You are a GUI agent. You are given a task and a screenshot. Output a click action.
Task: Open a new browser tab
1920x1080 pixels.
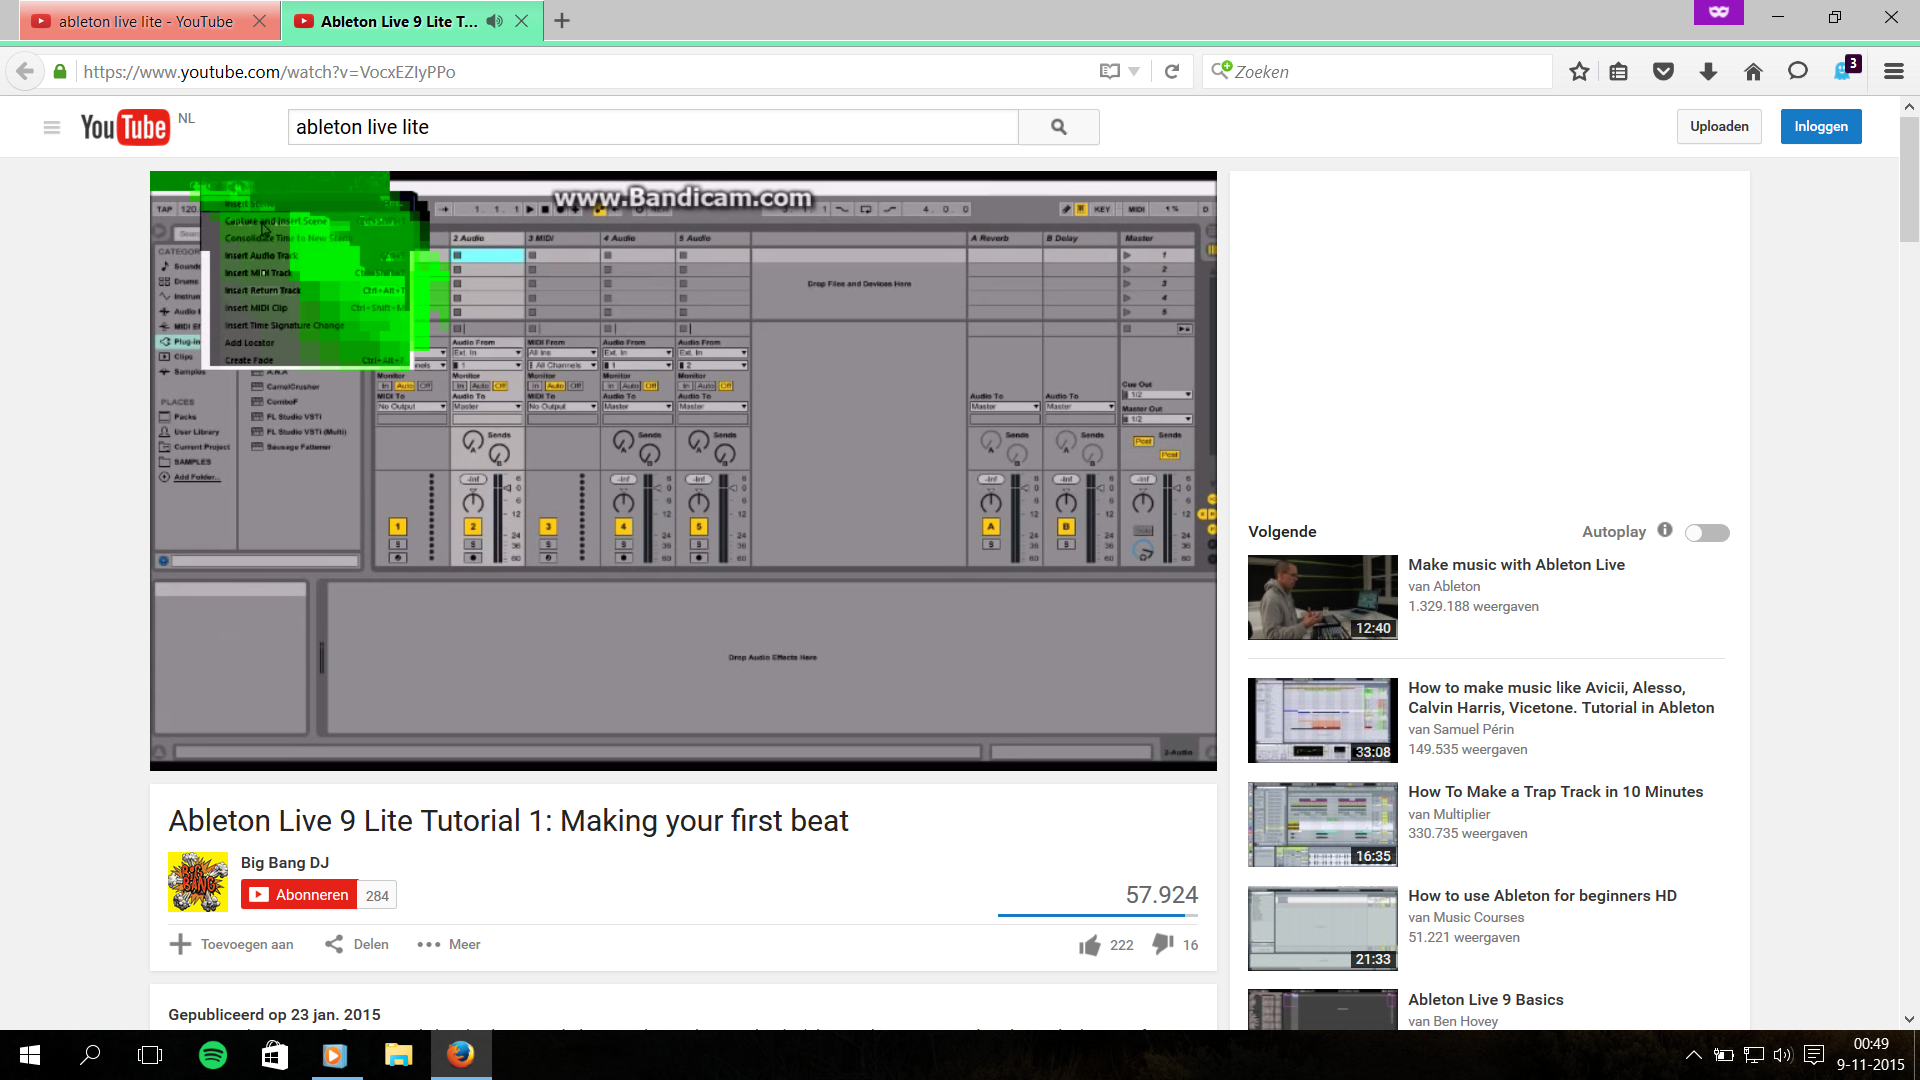tap(562, 21)
